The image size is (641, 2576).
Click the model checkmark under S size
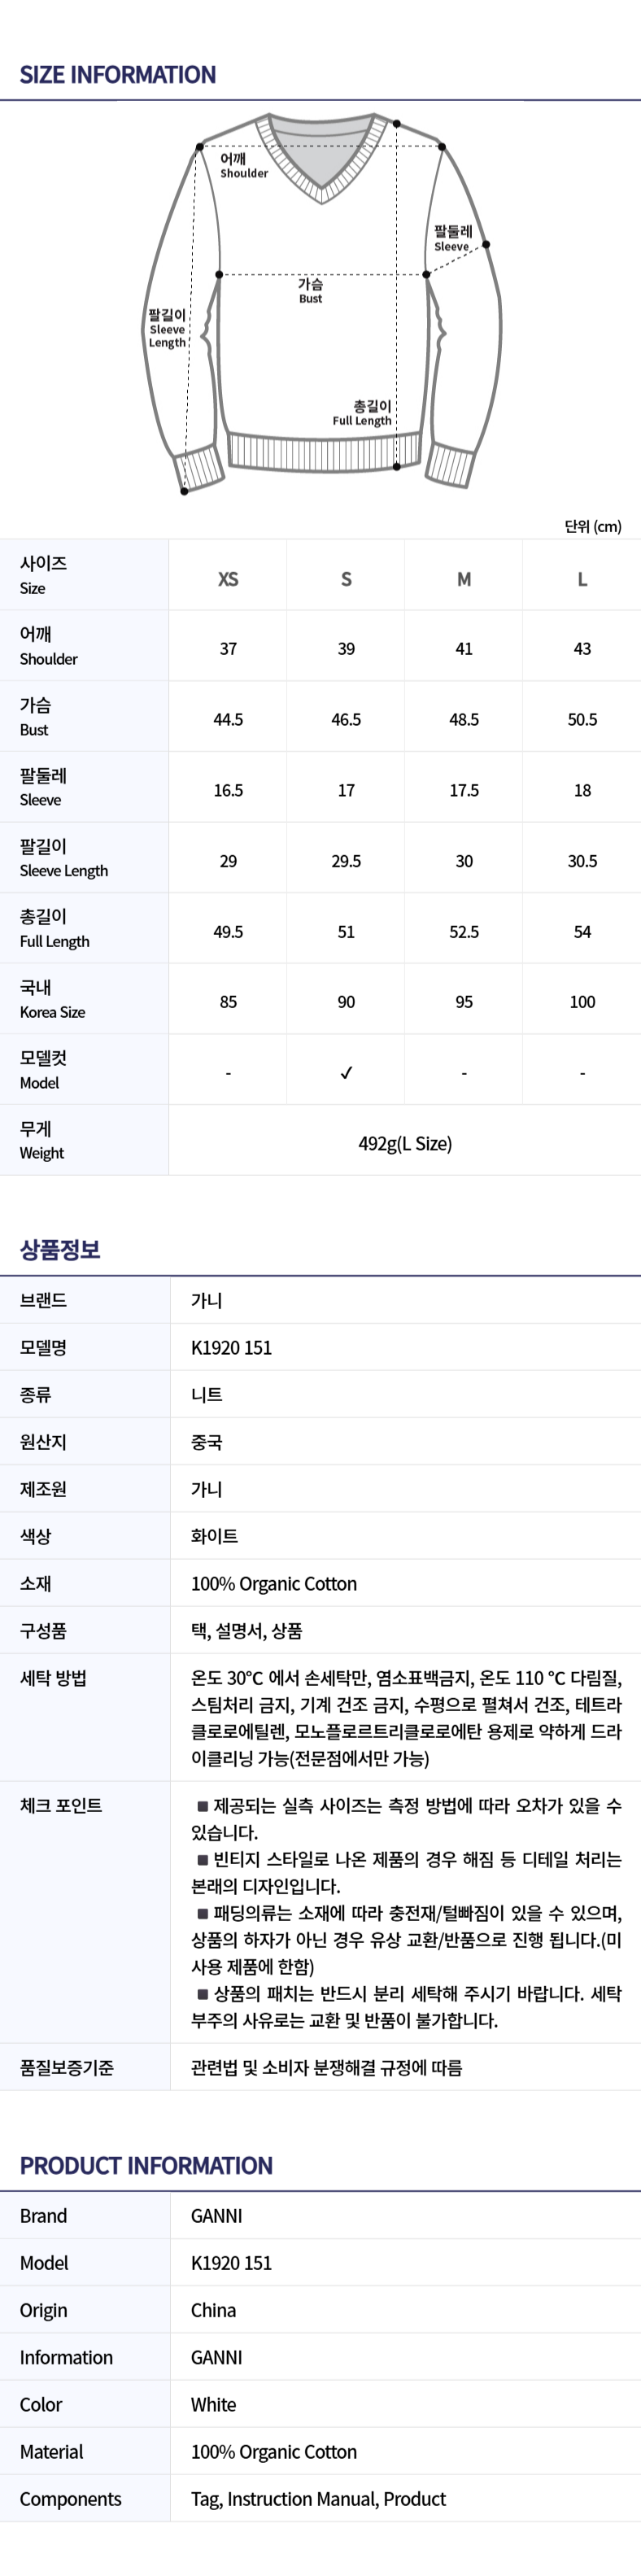346,1073
